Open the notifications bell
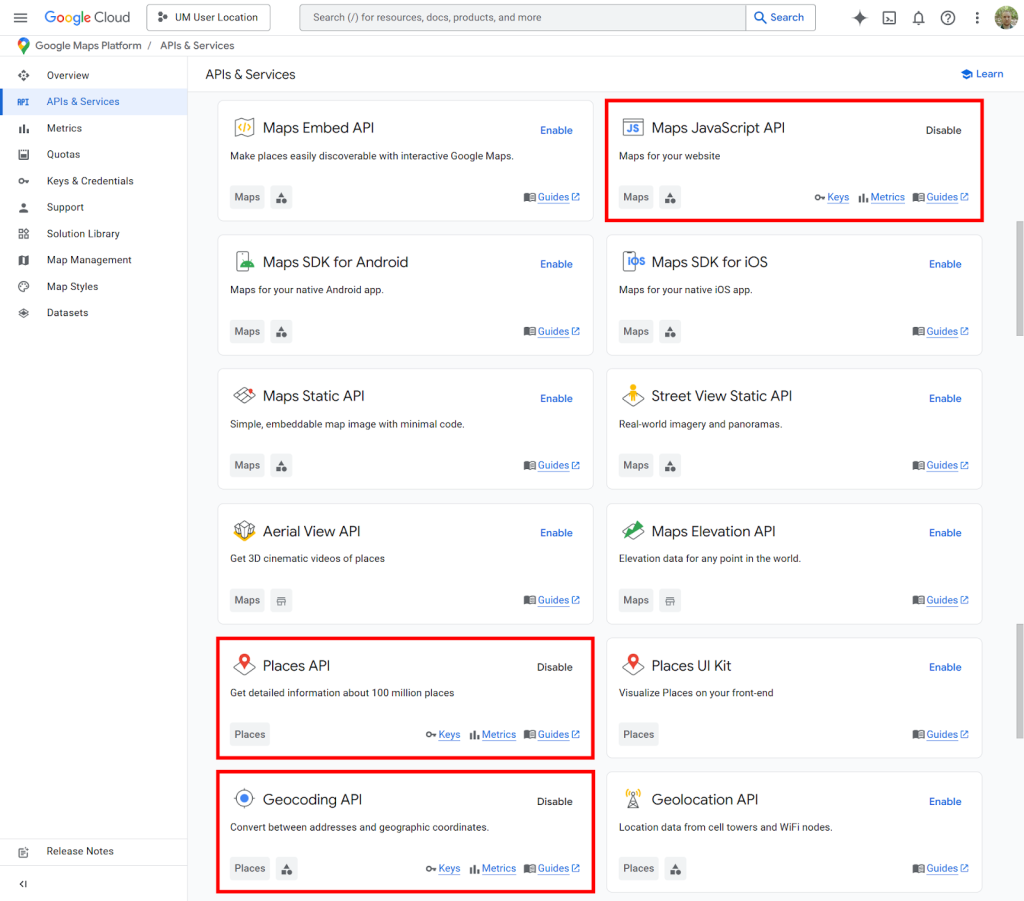This screenshot has width=1024, height=901. click(918, 17)
